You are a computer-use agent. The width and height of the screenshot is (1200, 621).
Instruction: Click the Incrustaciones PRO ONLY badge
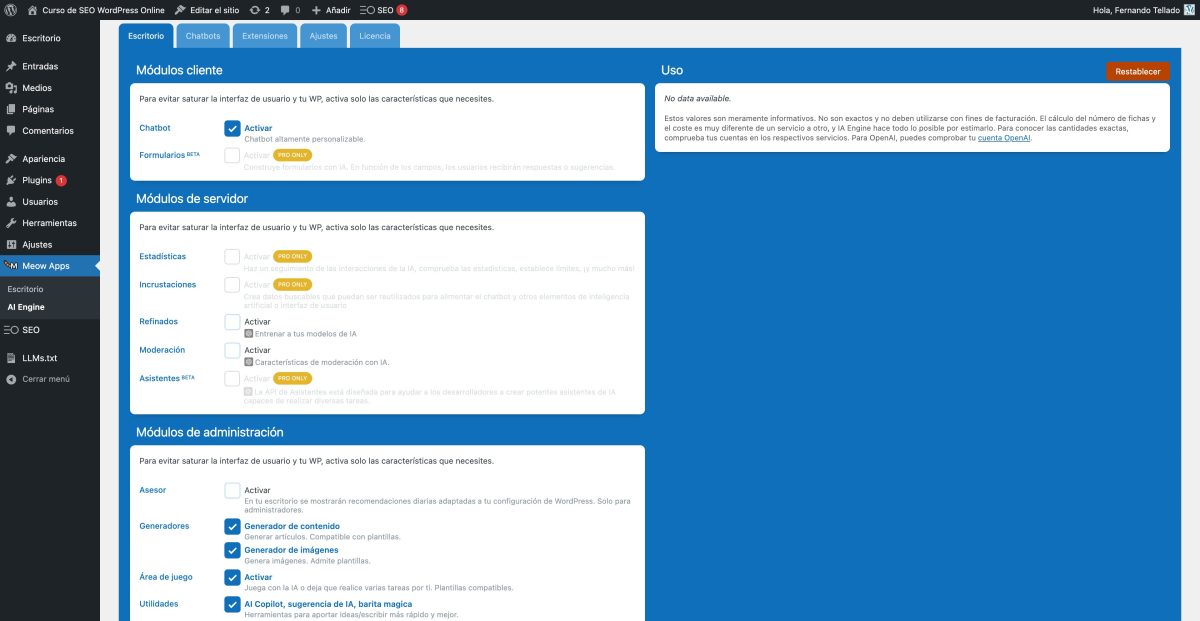(292, 284)
